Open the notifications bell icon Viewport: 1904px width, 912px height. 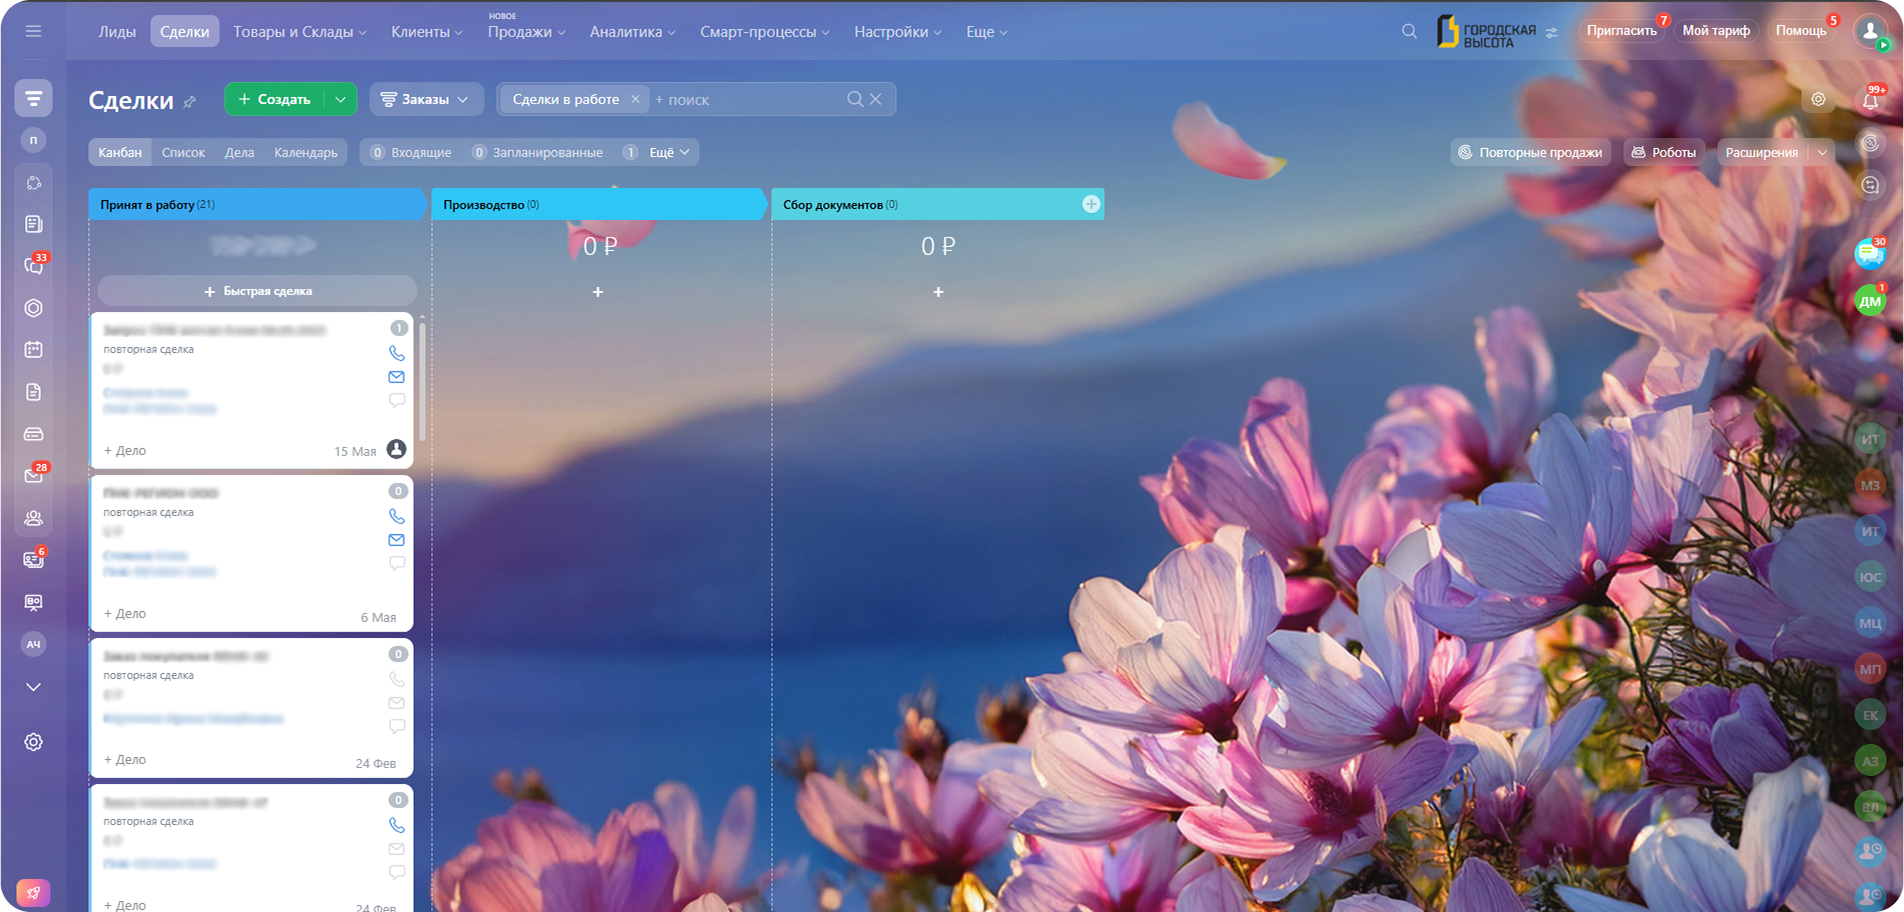pos(1870,100)
